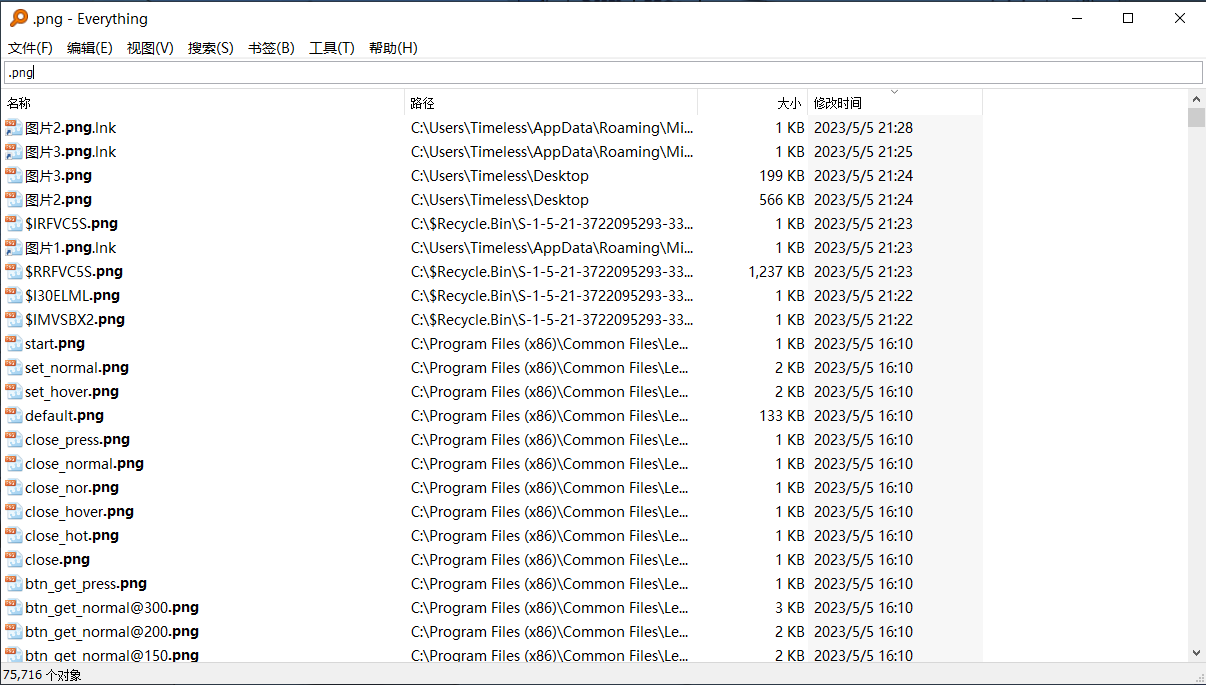Select file name set_normal.png
Image resolution: width=1206 pixels, height=685 pixels.
(77, 367)
